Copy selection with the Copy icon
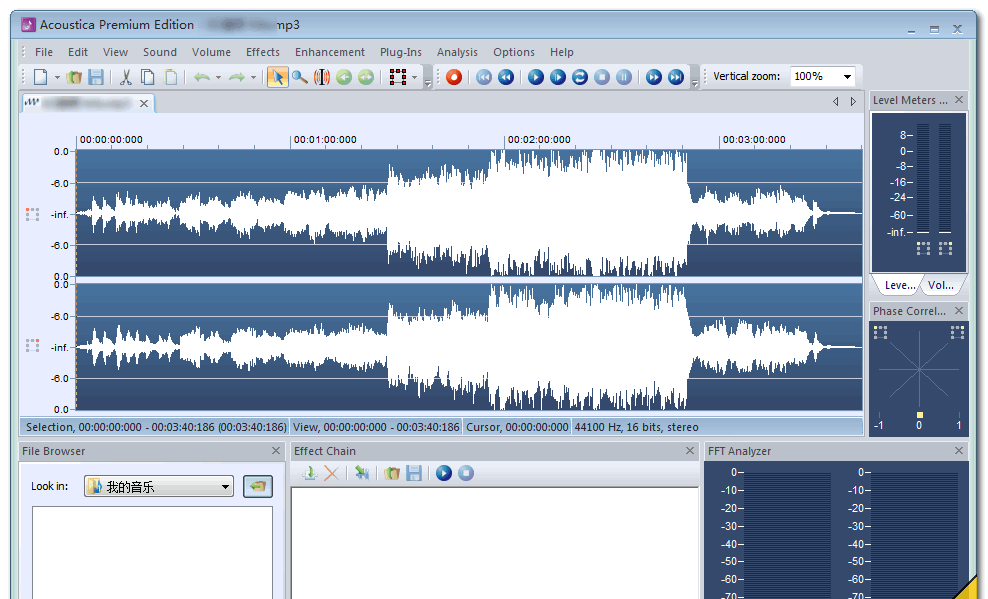The height and width of the screenshot is (599, 988). pos(147,77)
